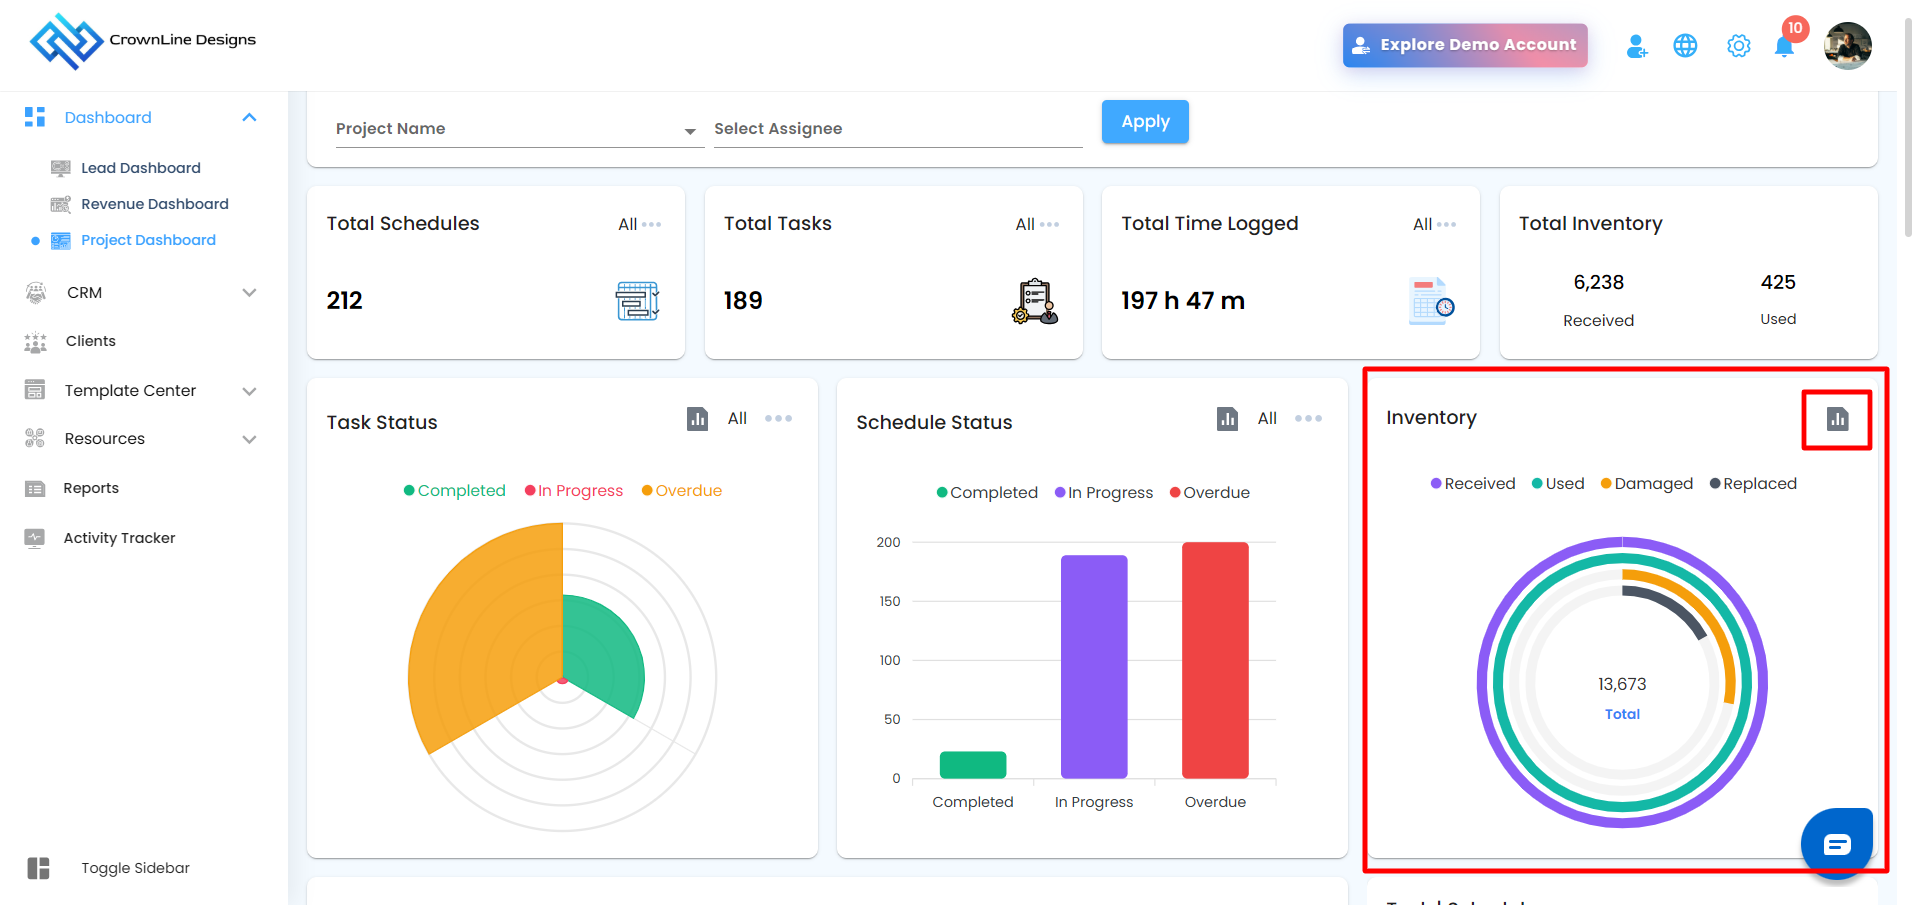Click the globe language icon
The width and height of the screenshot is (1920, 905).
[1685, 46]
